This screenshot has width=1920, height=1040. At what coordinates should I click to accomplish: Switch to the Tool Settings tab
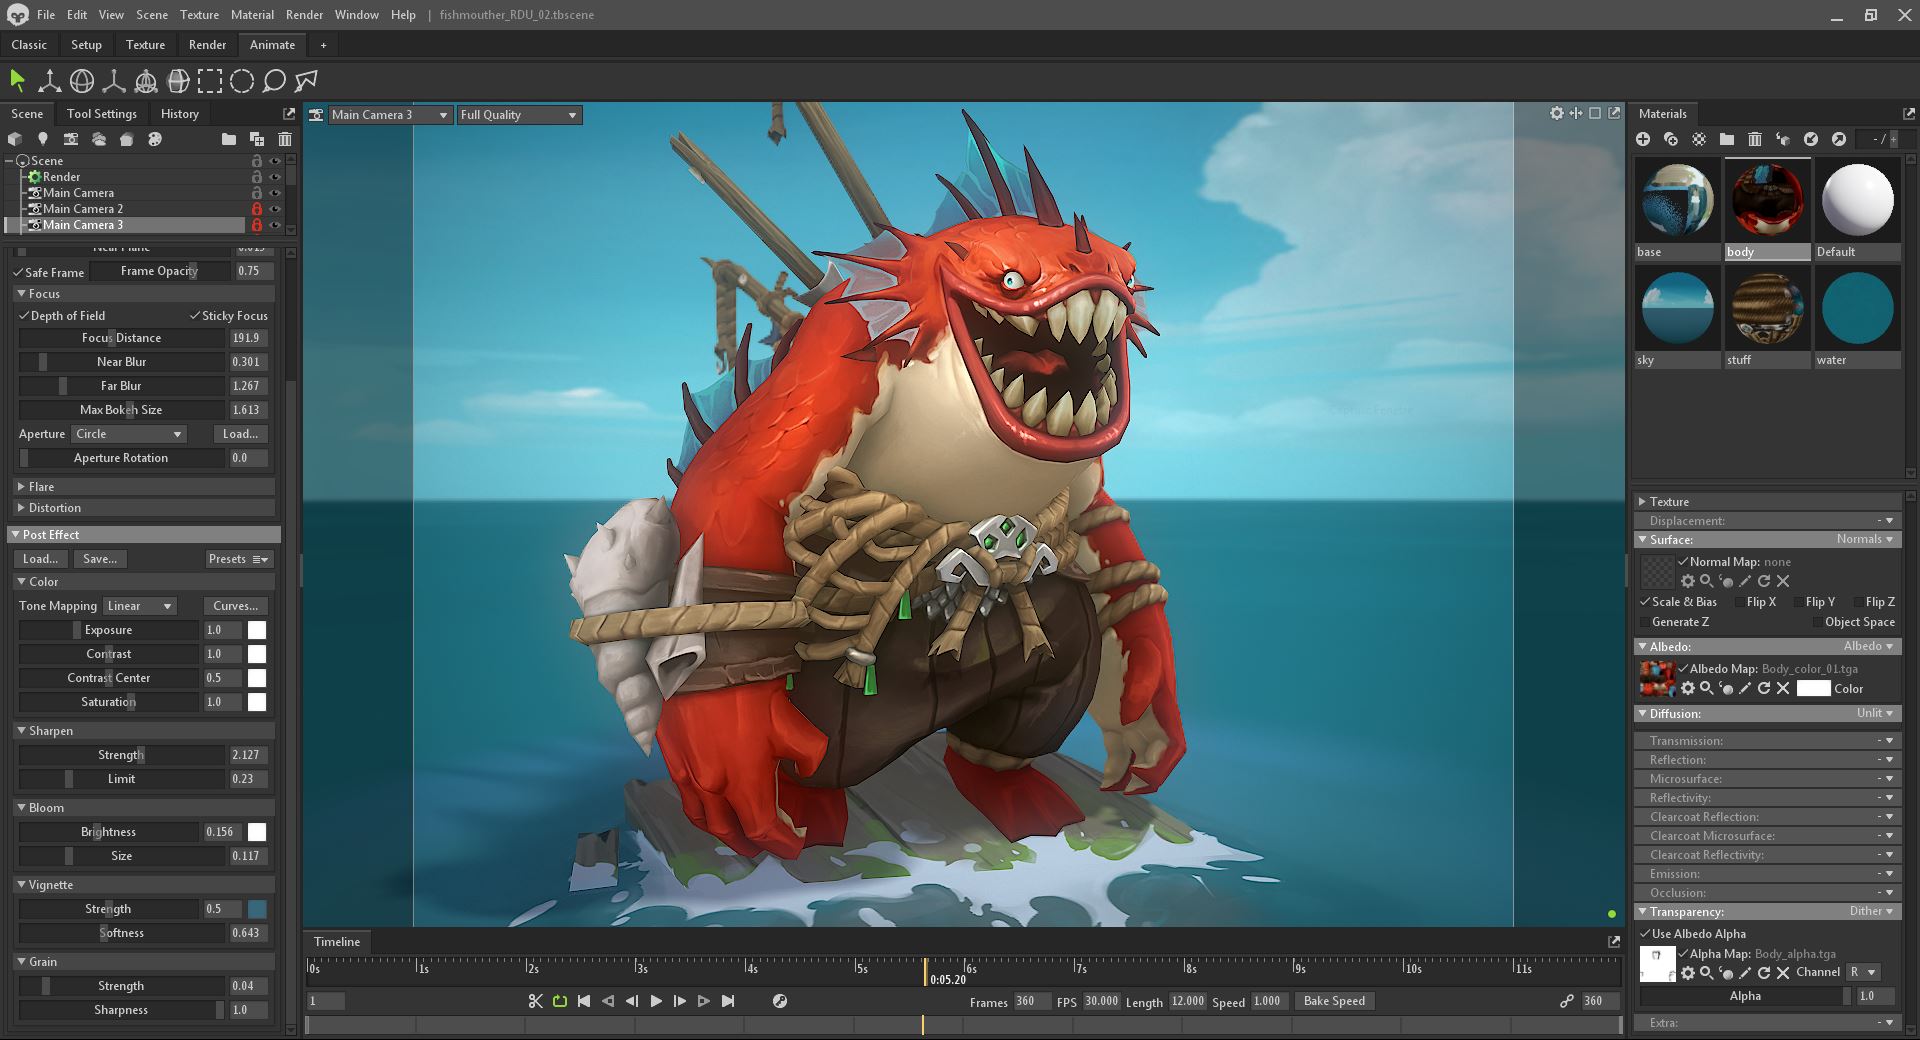(101, 114)
